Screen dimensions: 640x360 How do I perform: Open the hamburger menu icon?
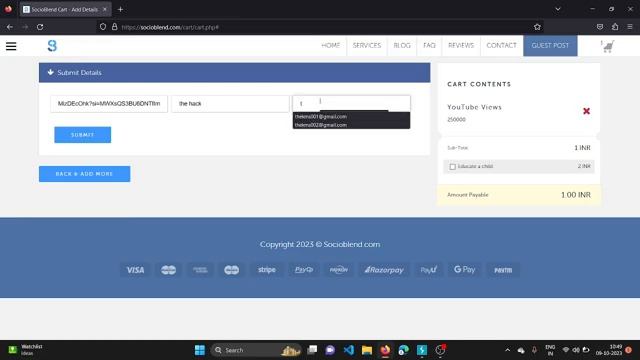tap(11, 46)
